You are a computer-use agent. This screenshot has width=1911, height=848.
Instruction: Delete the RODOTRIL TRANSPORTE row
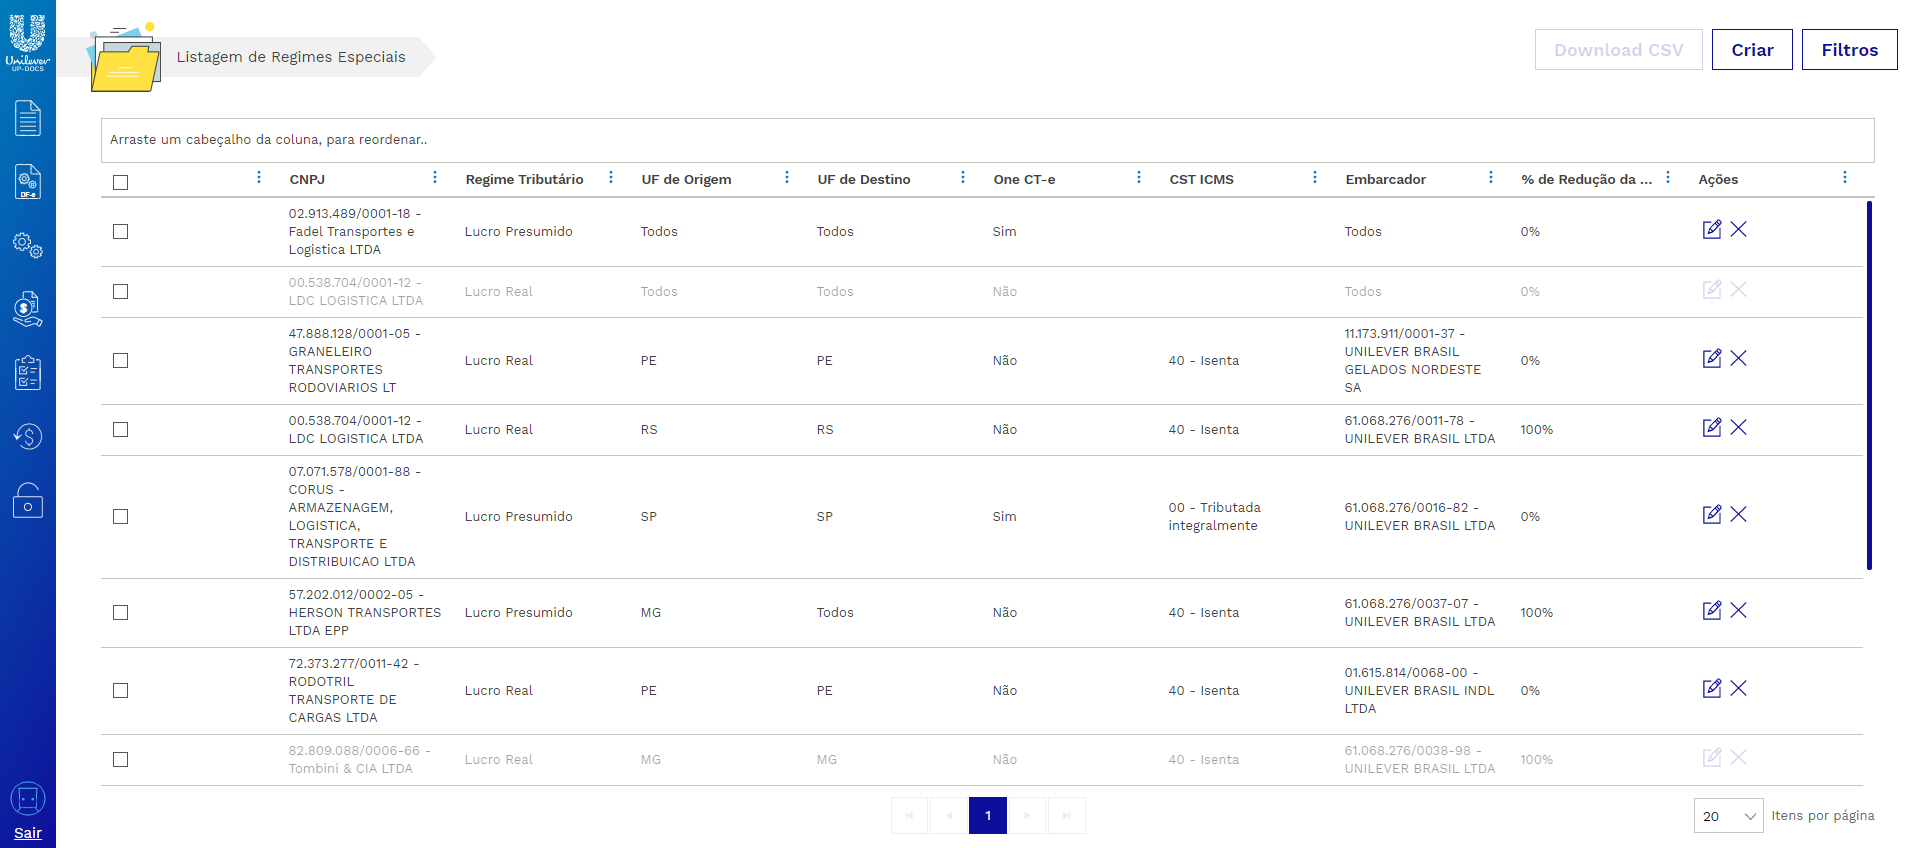(x=1739, y=689)
